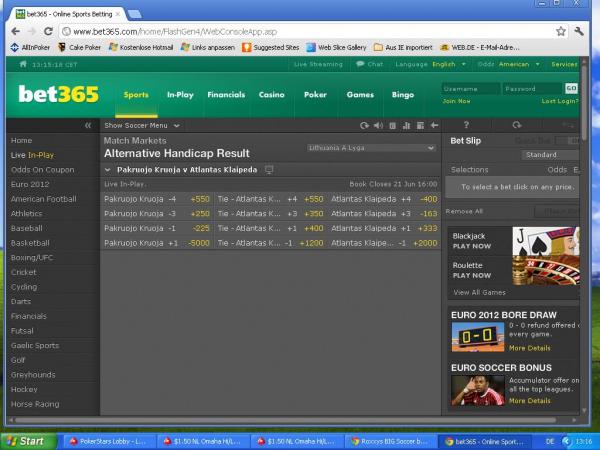The width and height of the screenshot is (600, 450).
Task: Click the sound speaker icon in match toolbar
Action: (x=378, y=125)
